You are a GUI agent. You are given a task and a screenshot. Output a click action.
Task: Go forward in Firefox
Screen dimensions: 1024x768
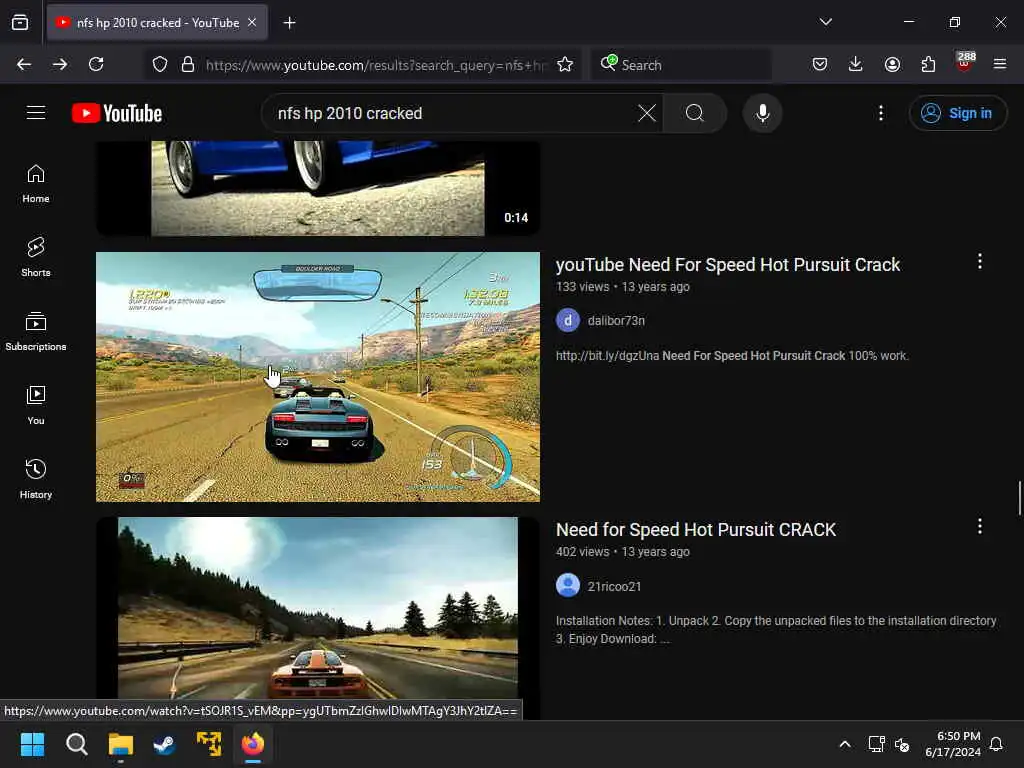click(x=60, y=64)
